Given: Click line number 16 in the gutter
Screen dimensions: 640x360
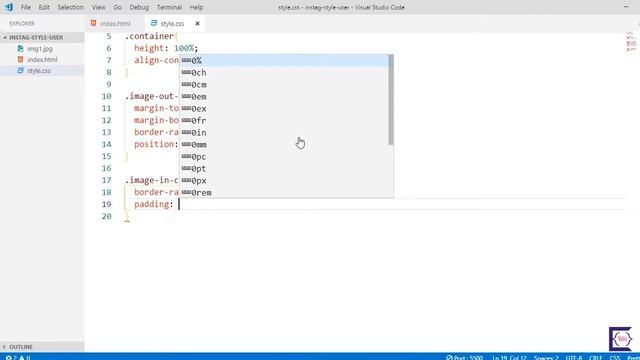Looking at the screenshot, I should click(x=107, y=168).
